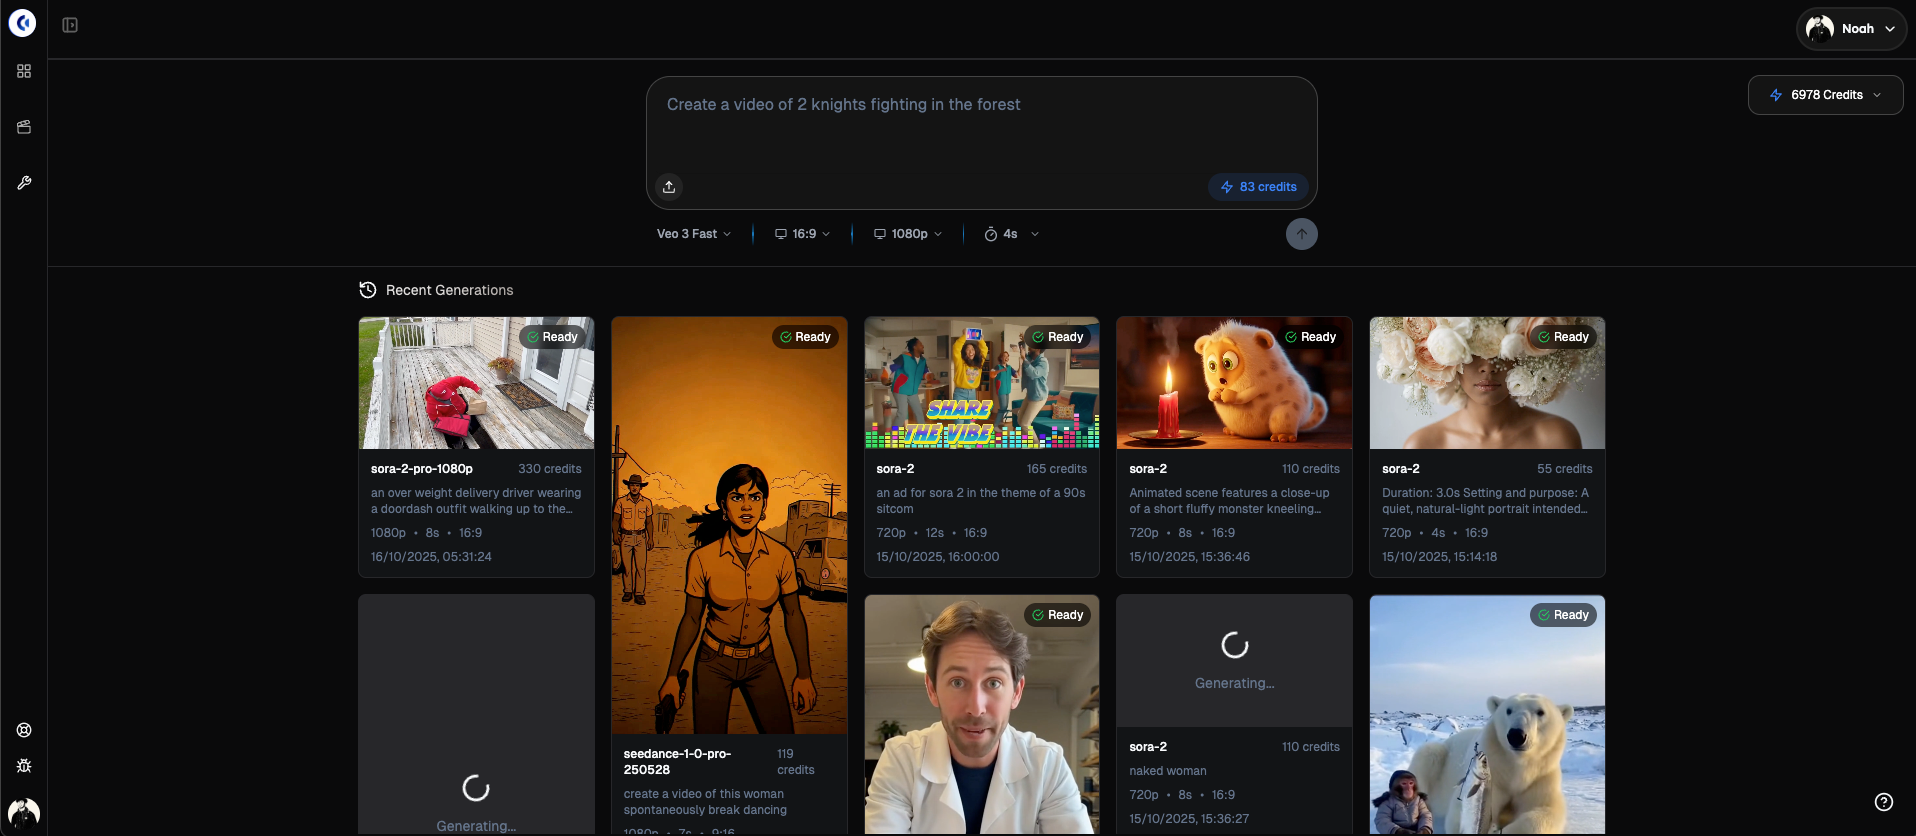Click the Ready badge on fluffy monster card
The height and width of the screenshot is (836, 1916).
tap(1311, 337)
